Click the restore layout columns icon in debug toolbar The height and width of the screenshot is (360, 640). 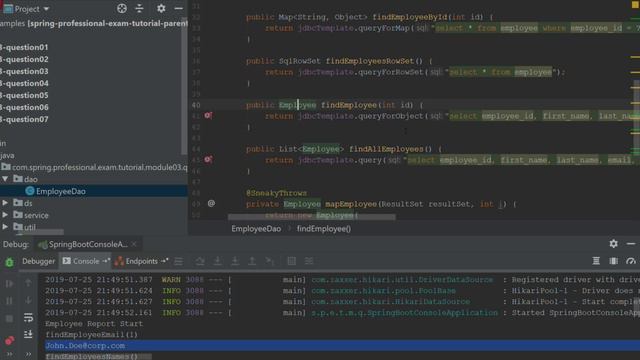[613, 261]
